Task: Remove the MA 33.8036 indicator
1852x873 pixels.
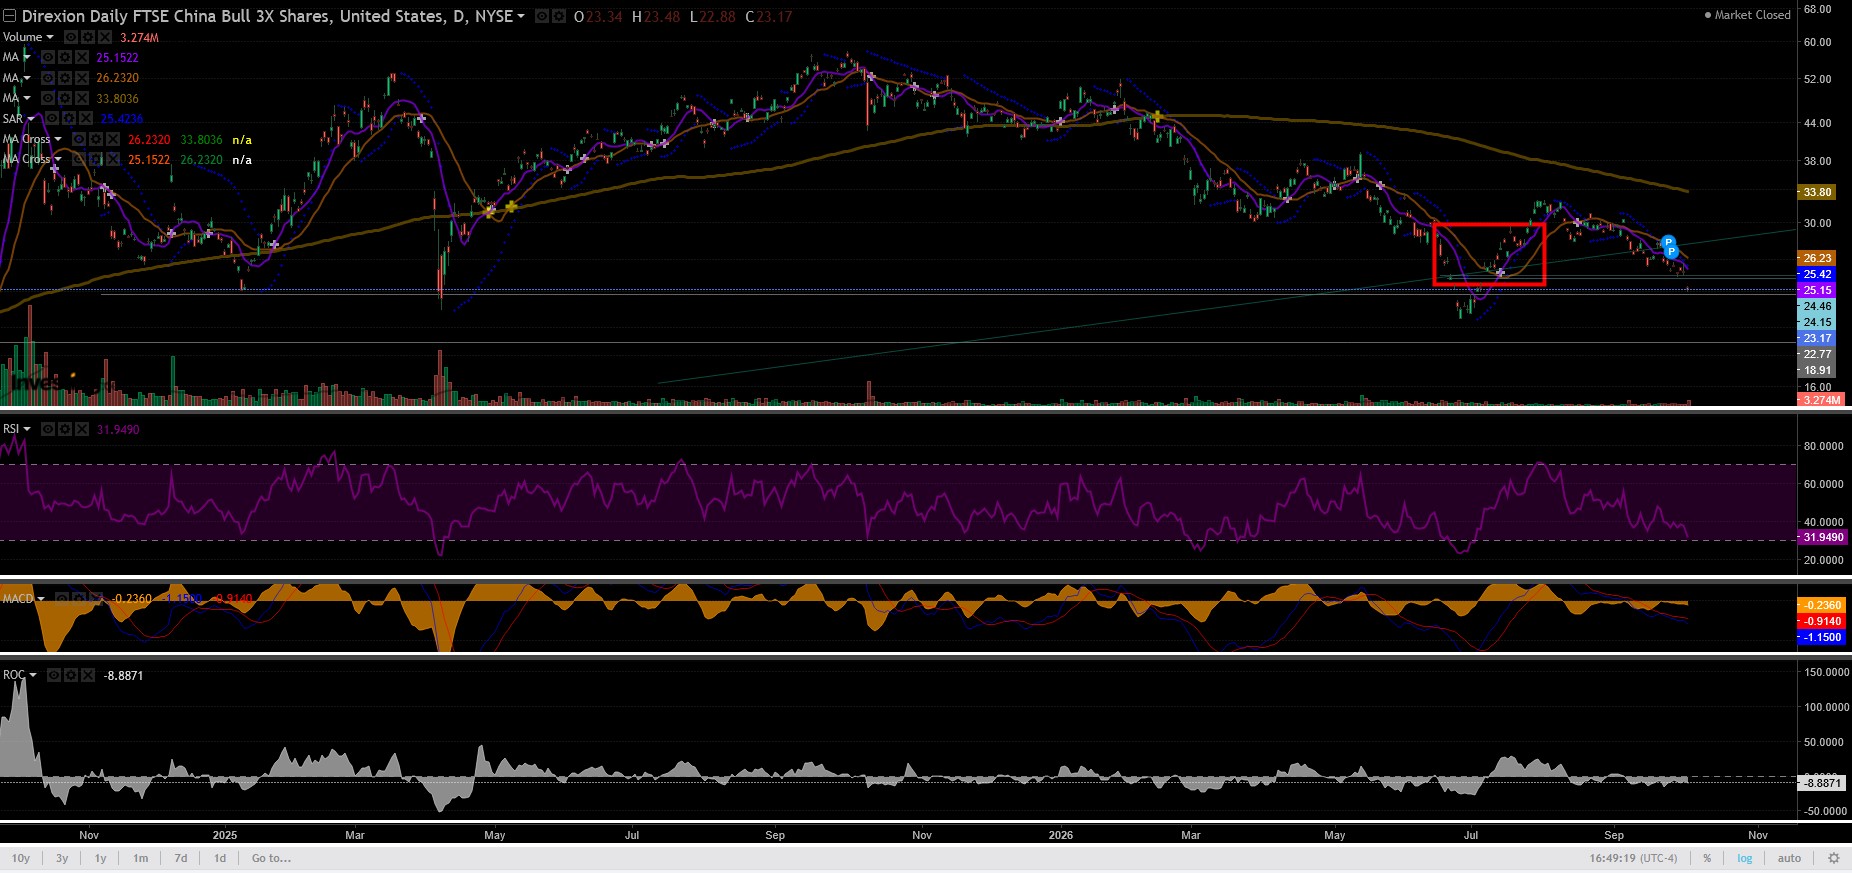Action: (81, 98)
